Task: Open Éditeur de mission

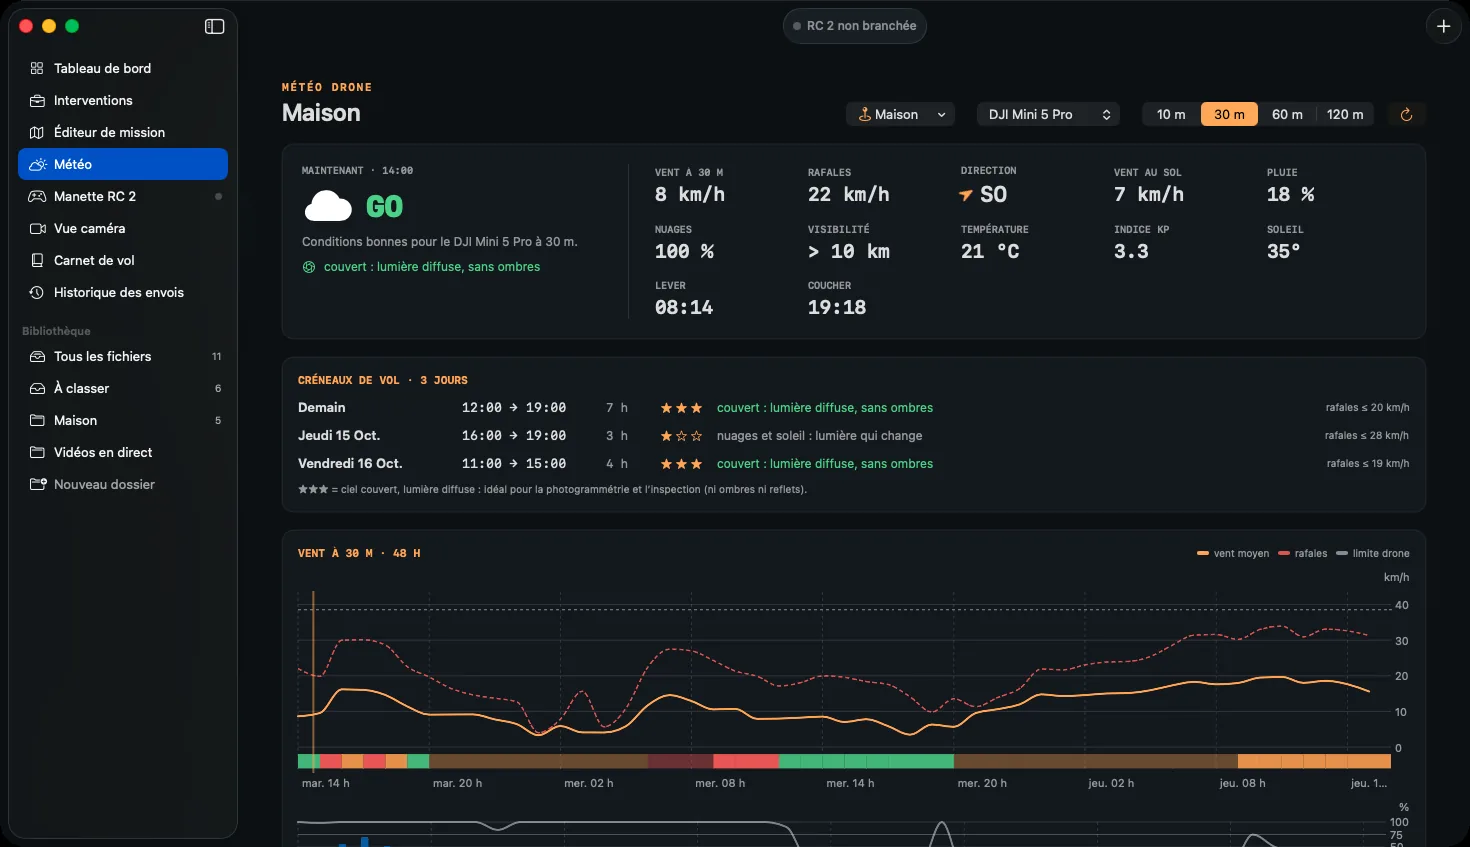Action: 109,132
